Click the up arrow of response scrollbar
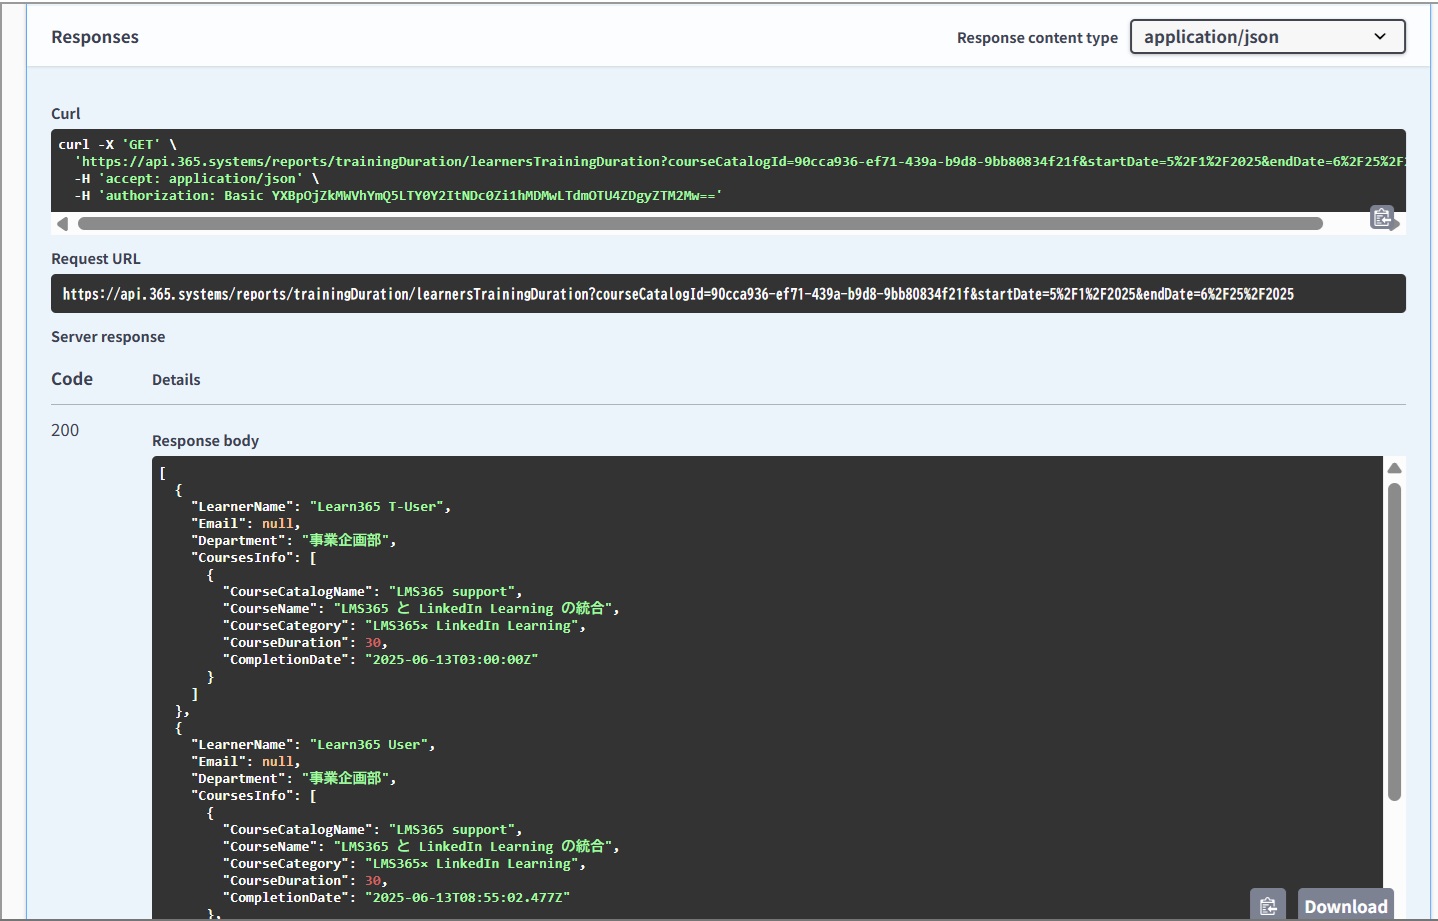The image size is (1438, 921). (1394, 468)
